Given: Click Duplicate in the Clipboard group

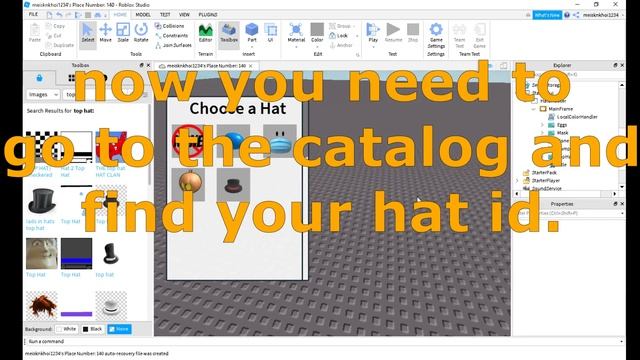Looking at the screenshot, I should (60, 45).
